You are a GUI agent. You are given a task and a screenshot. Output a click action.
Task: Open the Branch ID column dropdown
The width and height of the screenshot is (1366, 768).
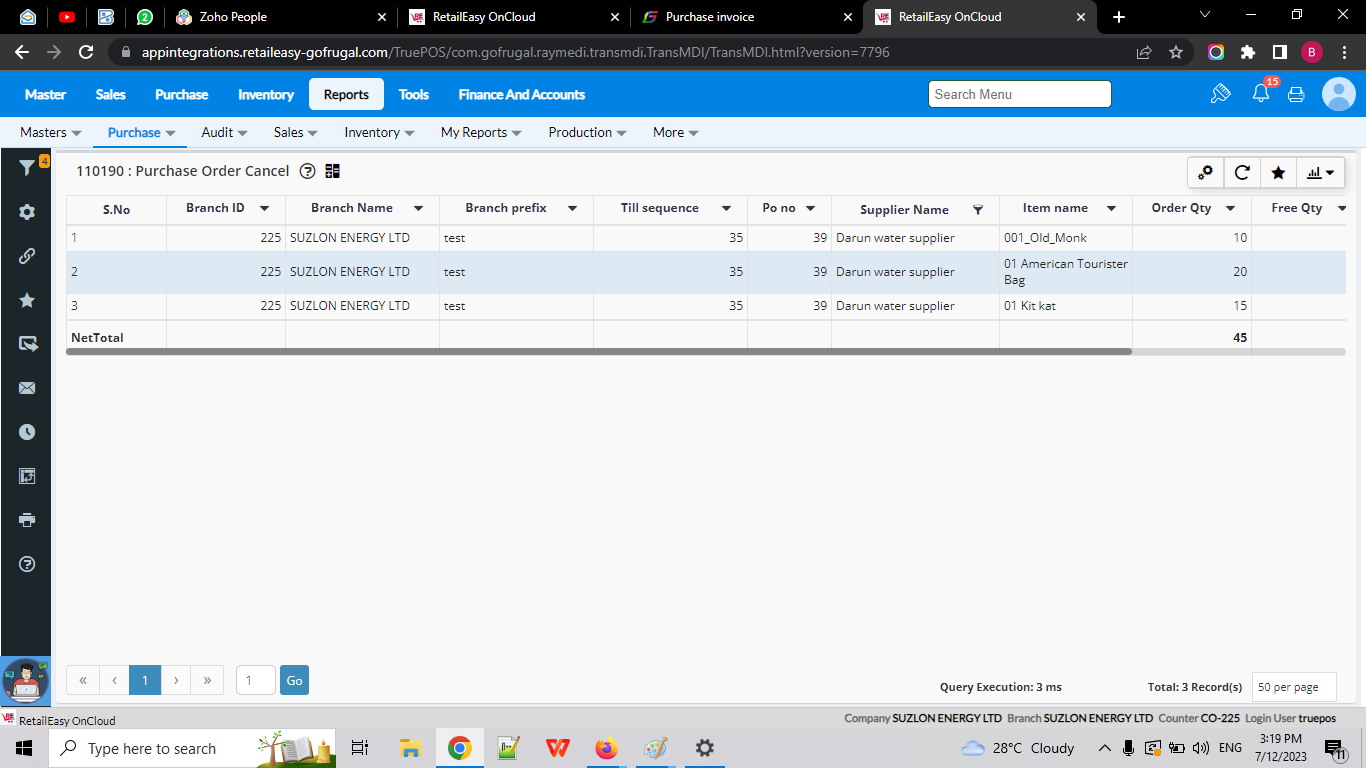[264, 208]
